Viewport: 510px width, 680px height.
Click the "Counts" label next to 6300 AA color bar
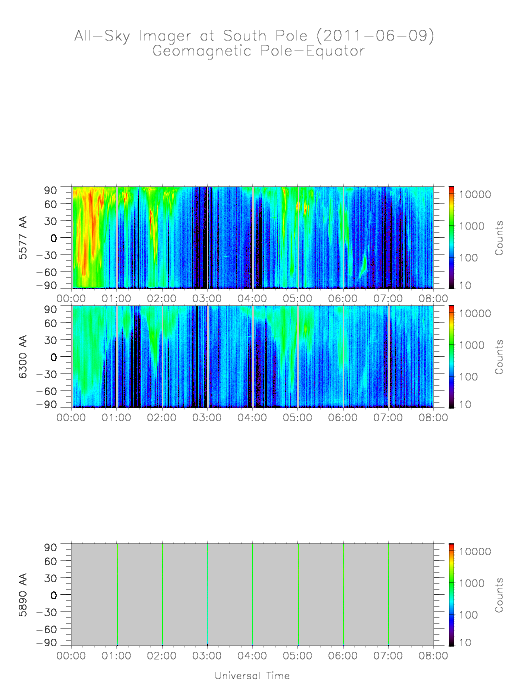tap(499, 357)
